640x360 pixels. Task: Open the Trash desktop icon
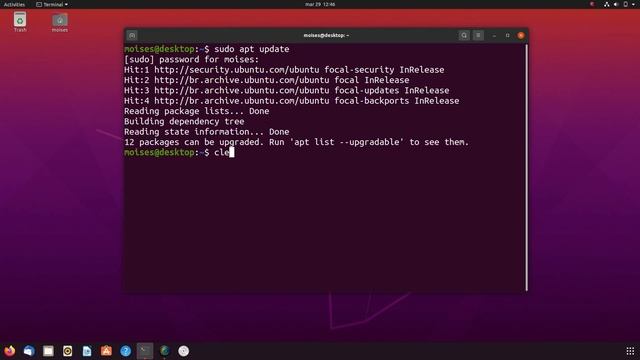pos(20,22)
